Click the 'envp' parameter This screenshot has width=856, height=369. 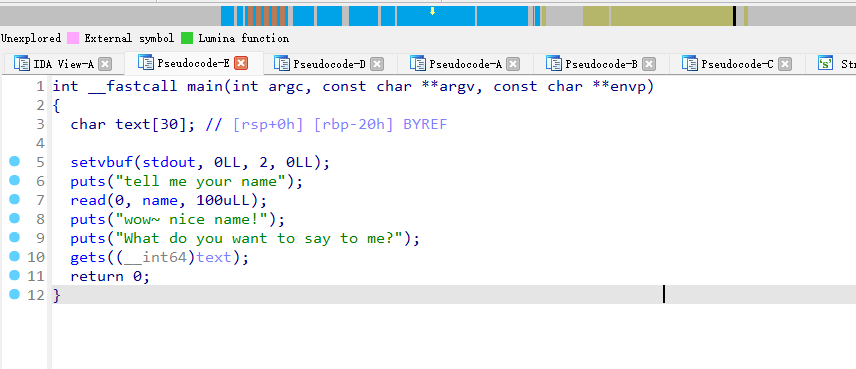pos(628,86)
